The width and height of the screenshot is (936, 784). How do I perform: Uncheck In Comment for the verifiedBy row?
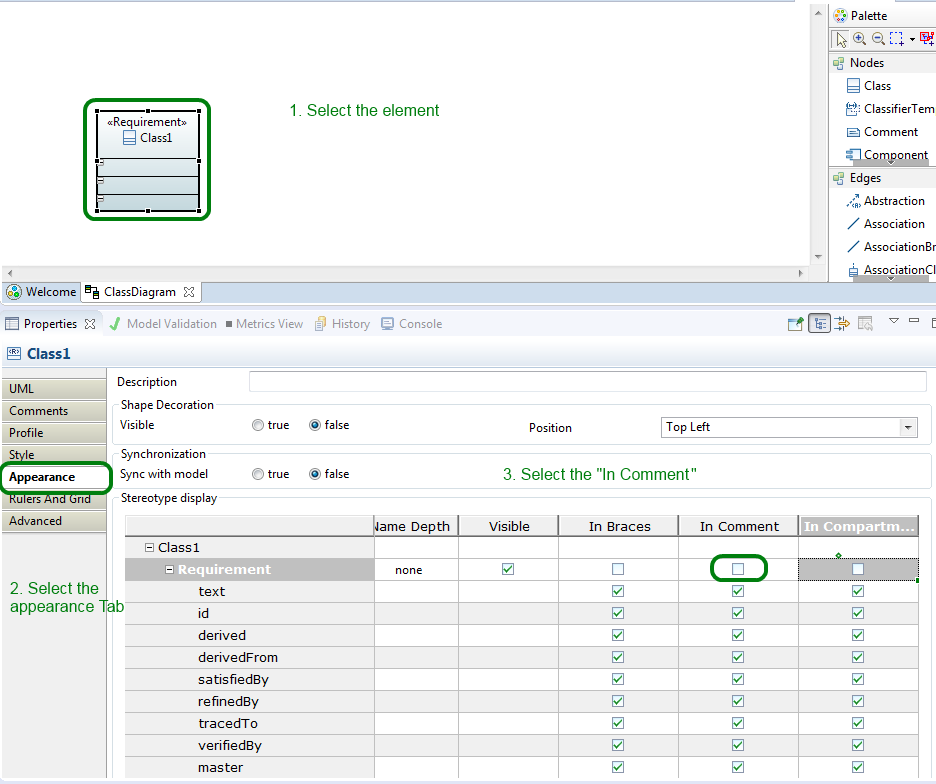pyautogui.click(x=738, y=745)
